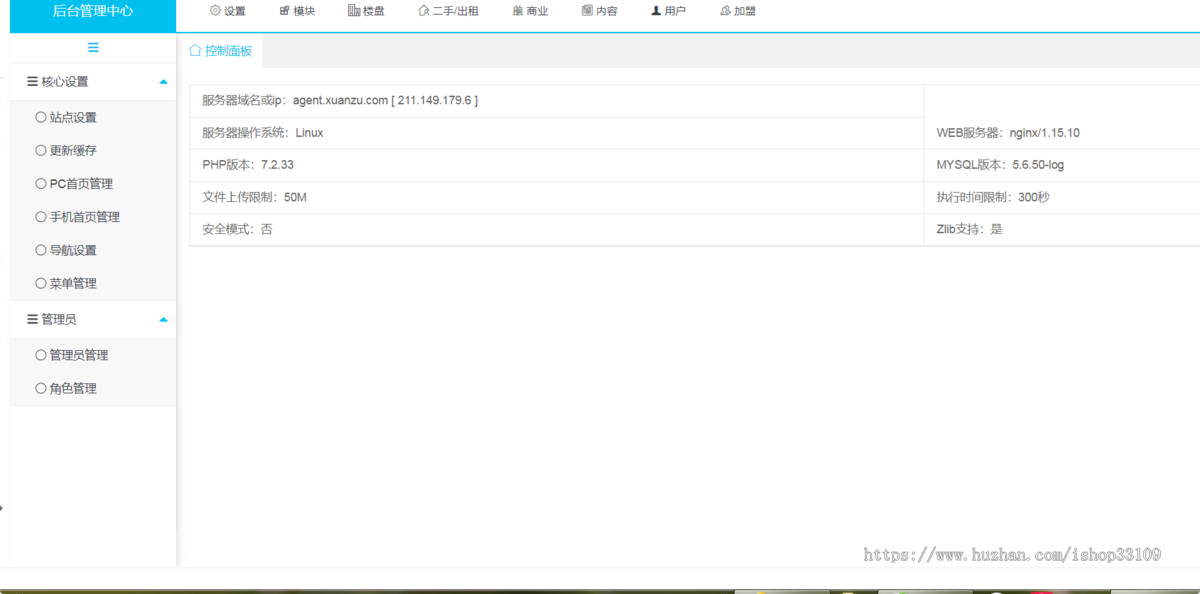
Task: Open the 模块 top menu
Action: point(297,11)
